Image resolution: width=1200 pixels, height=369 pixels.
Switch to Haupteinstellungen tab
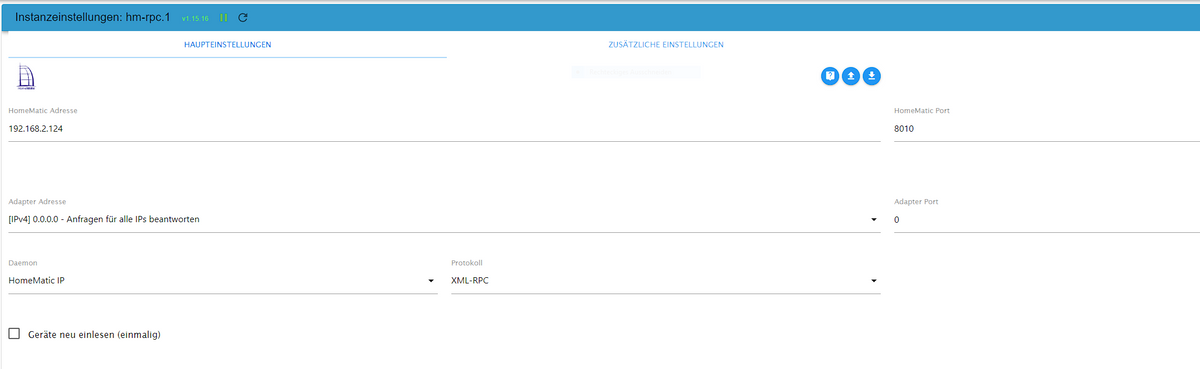click(227, 45)
